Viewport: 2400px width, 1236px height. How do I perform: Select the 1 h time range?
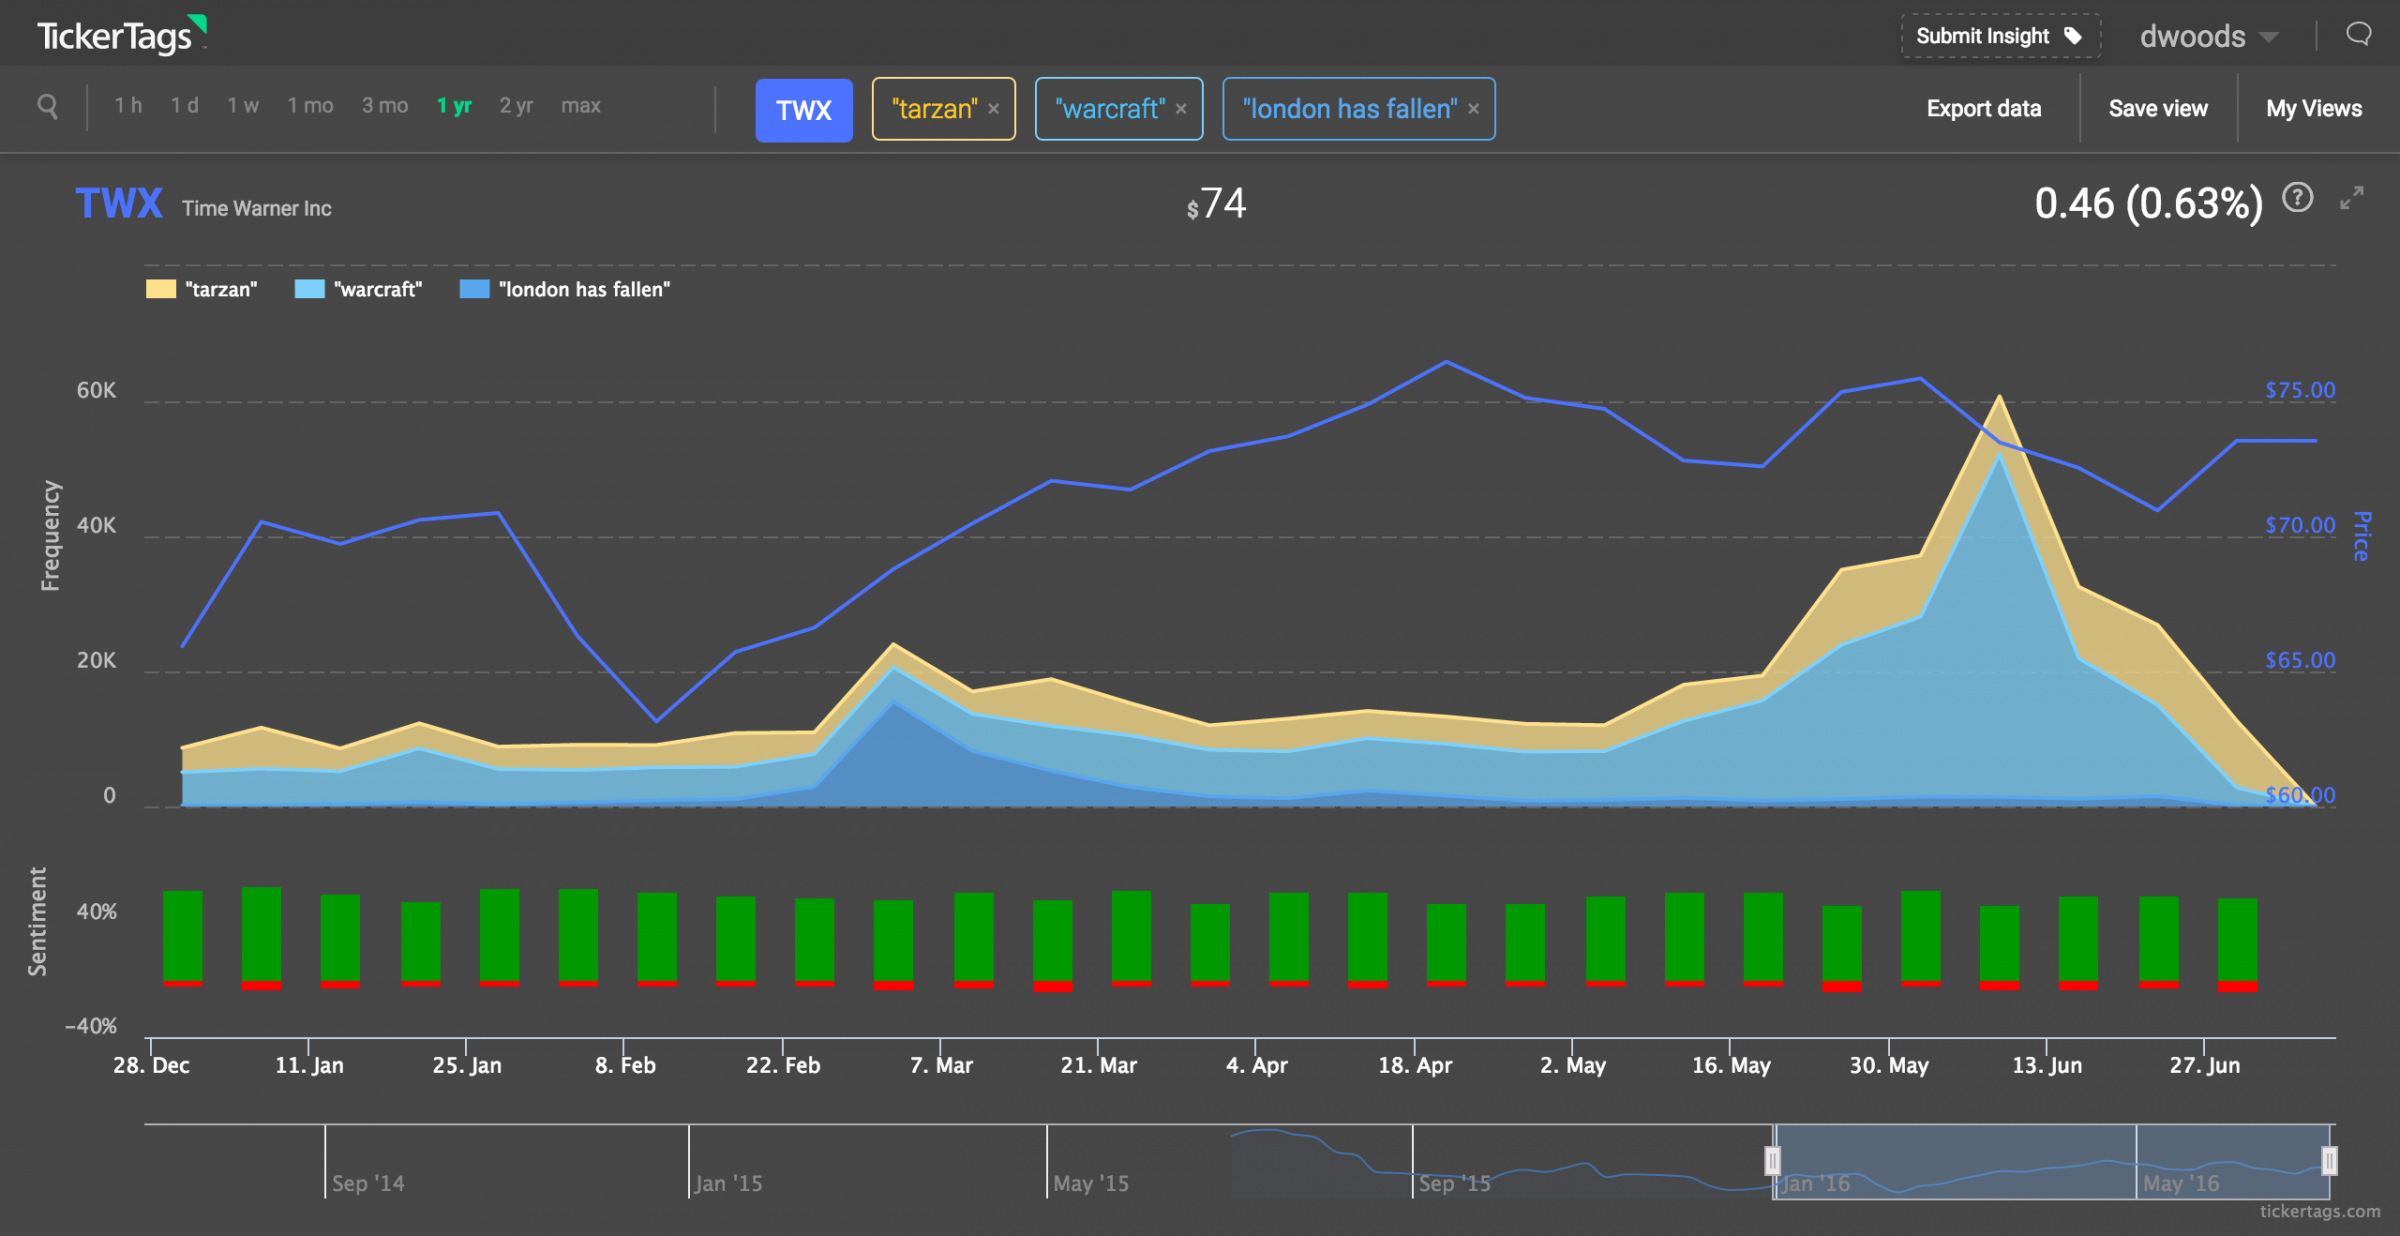click(x=128, y=106)
